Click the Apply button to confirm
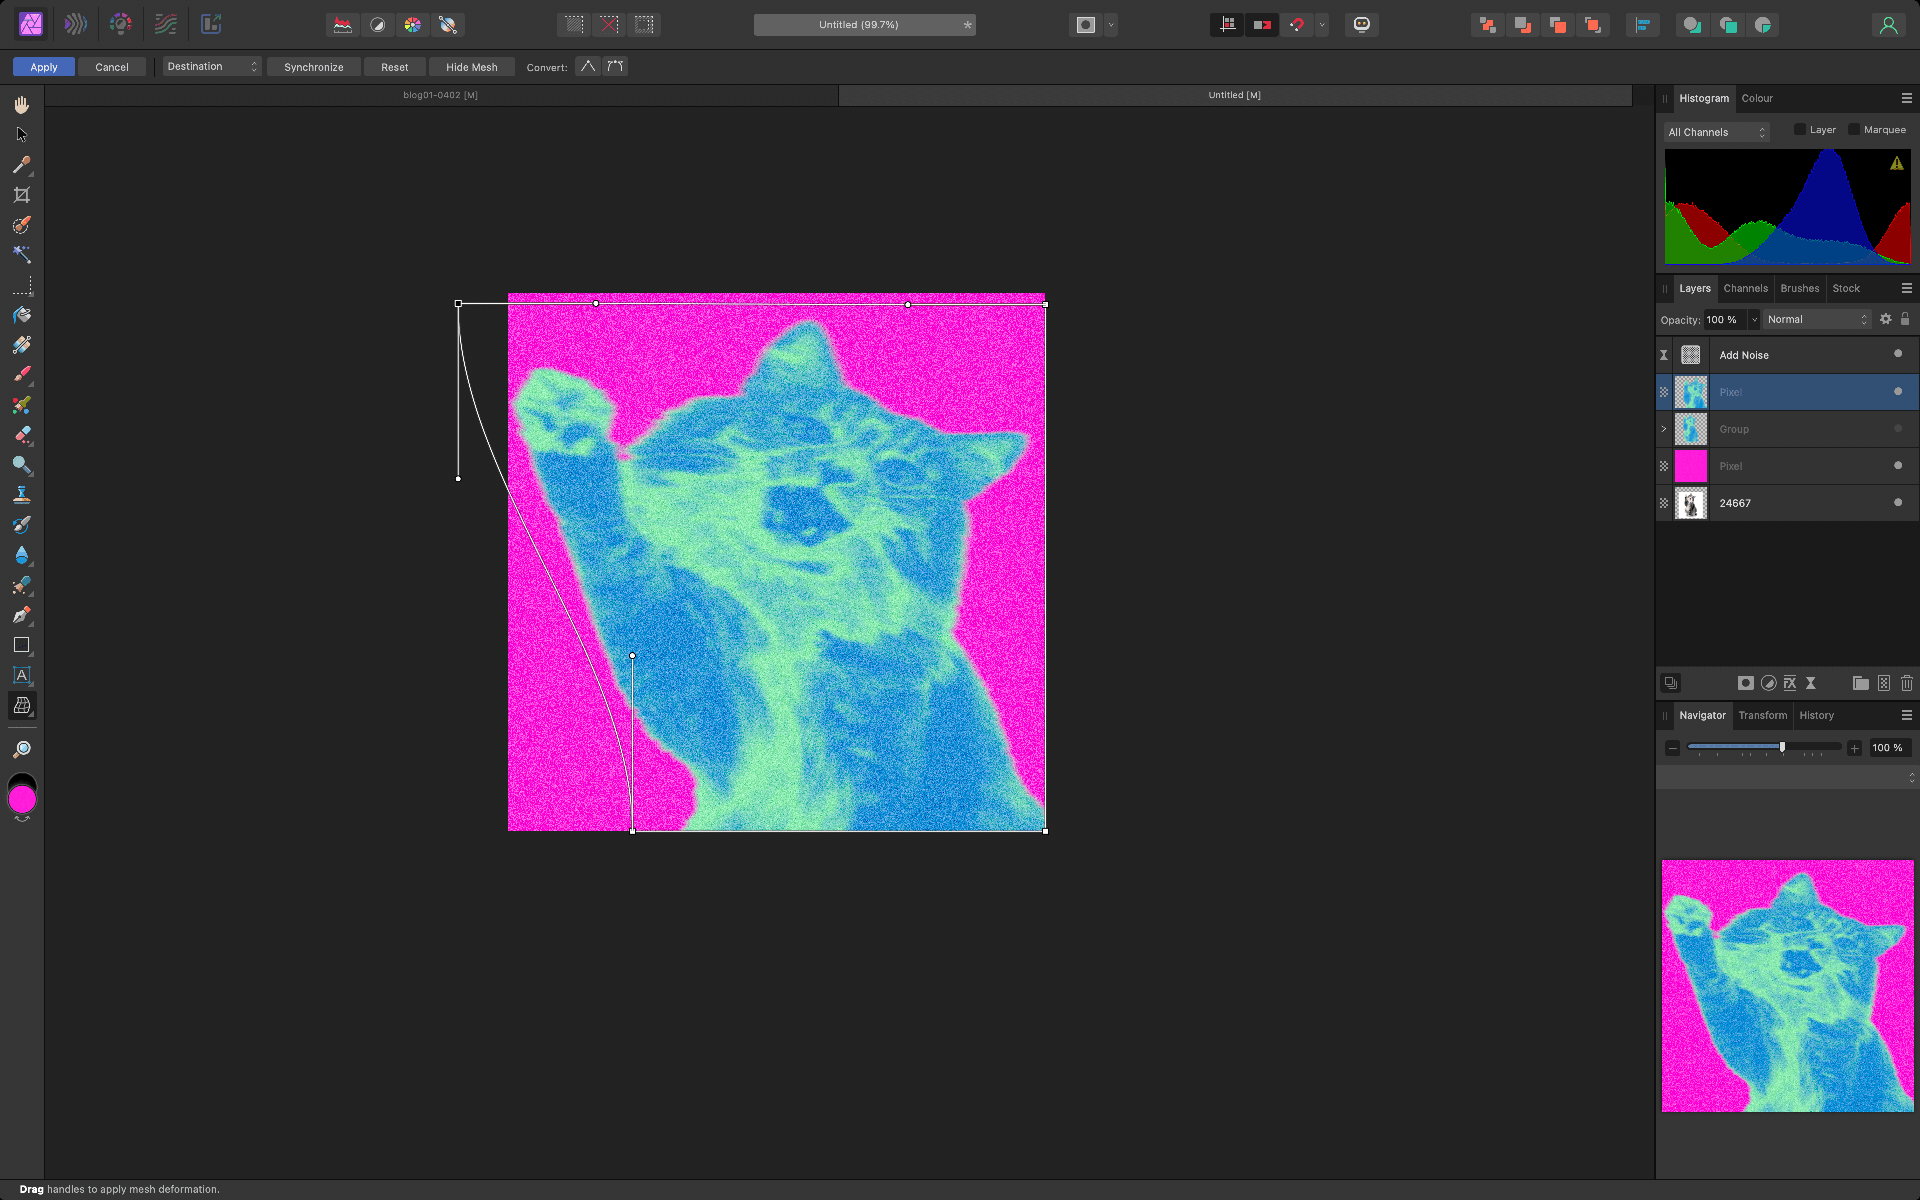This screenshot has width=1920, height=1200. tap(43, 66)
